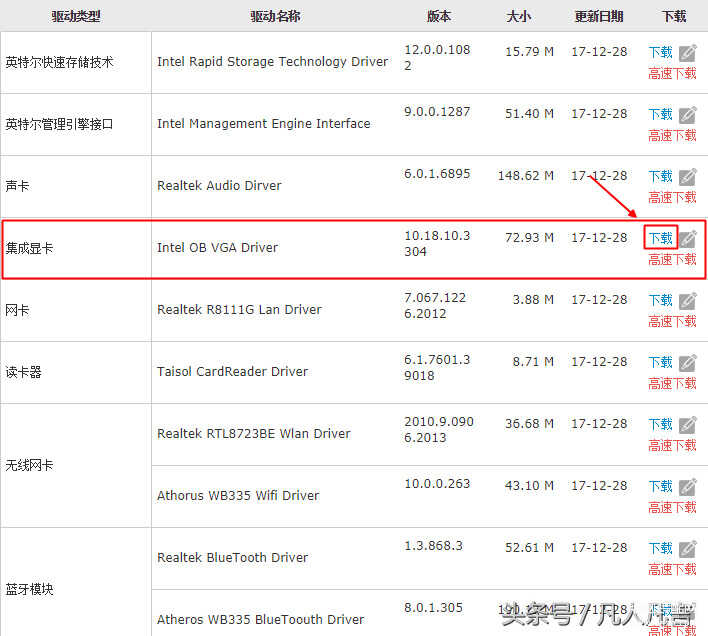Click 高速下载 for Intel Management Engine Interface
708x636 pixels.
coord(672,135)
